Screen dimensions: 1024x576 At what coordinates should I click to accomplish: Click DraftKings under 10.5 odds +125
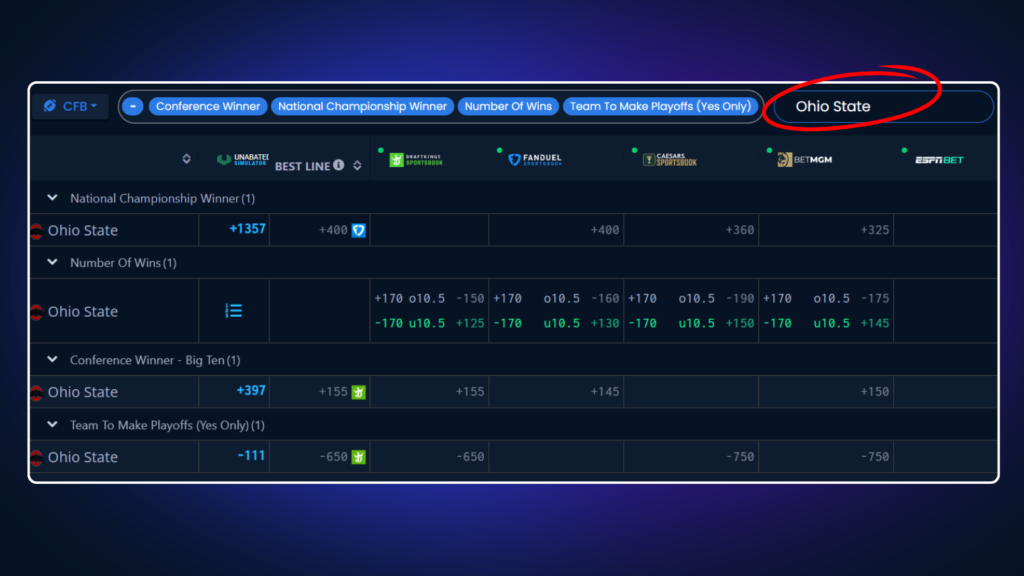click(470, 323)
